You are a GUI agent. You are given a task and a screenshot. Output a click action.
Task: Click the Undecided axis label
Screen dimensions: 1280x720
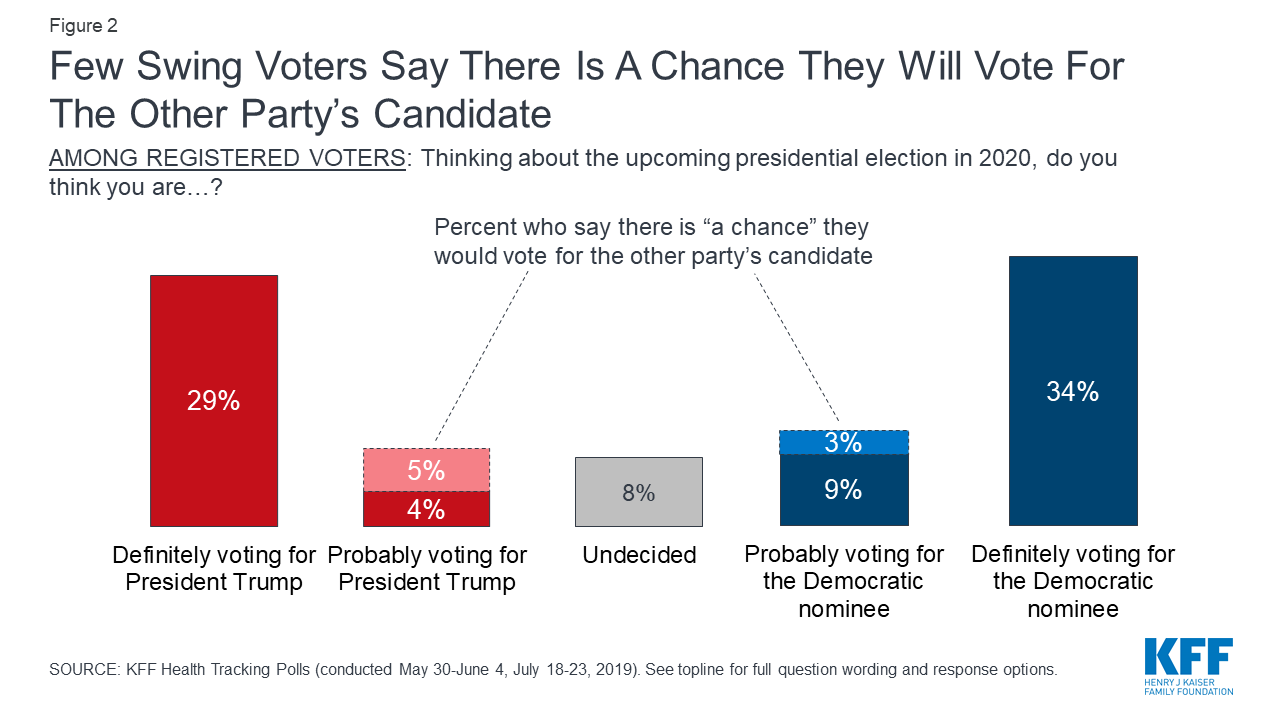[x=639, y=555]
